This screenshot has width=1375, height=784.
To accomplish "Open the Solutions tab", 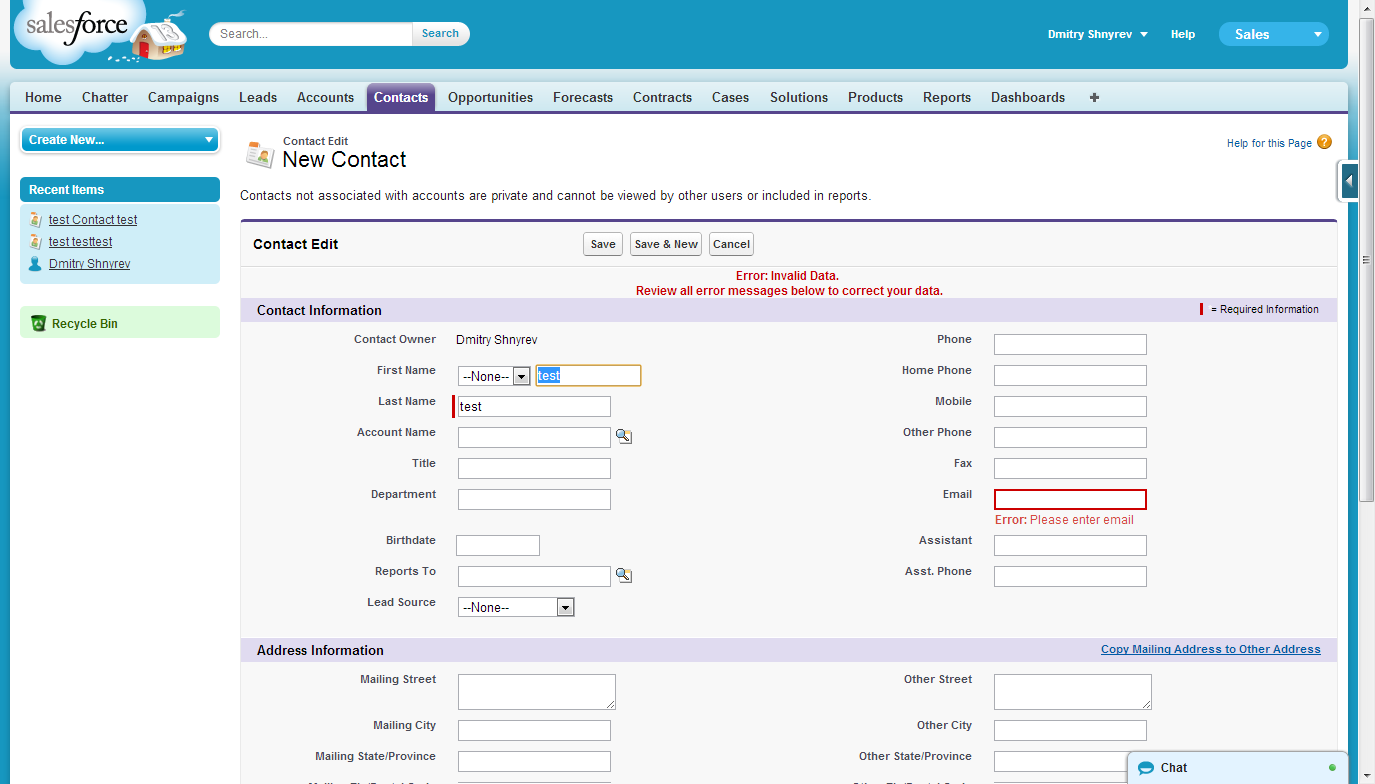I will (x=799, y=97).
